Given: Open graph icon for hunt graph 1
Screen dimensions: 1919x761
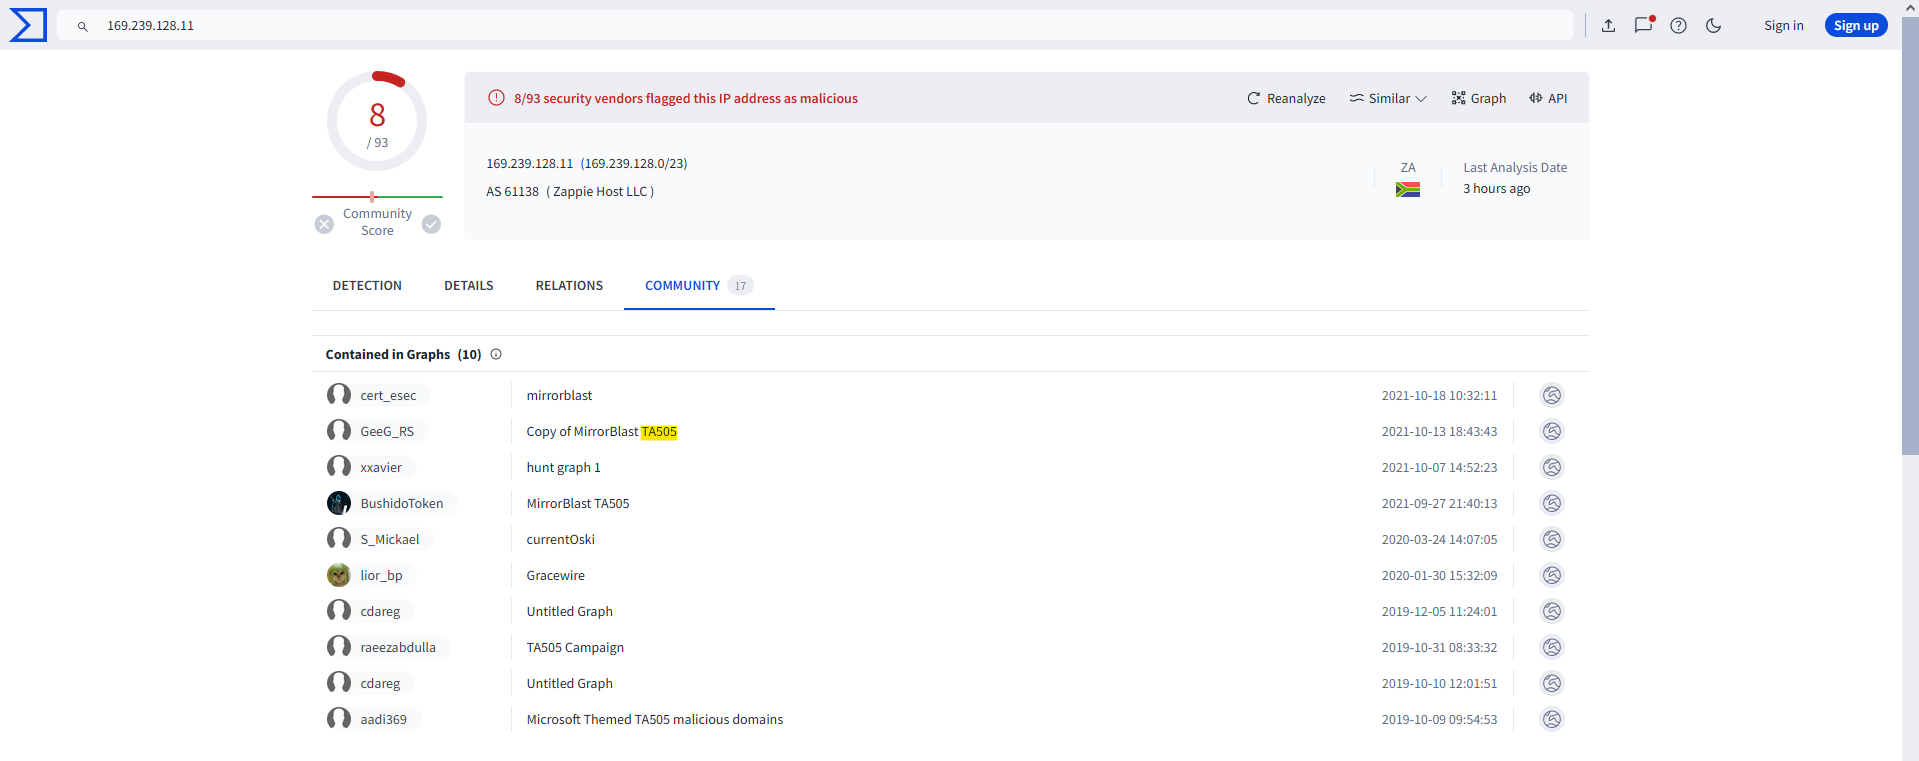Looking at the screenshot, I should 1551,467.
